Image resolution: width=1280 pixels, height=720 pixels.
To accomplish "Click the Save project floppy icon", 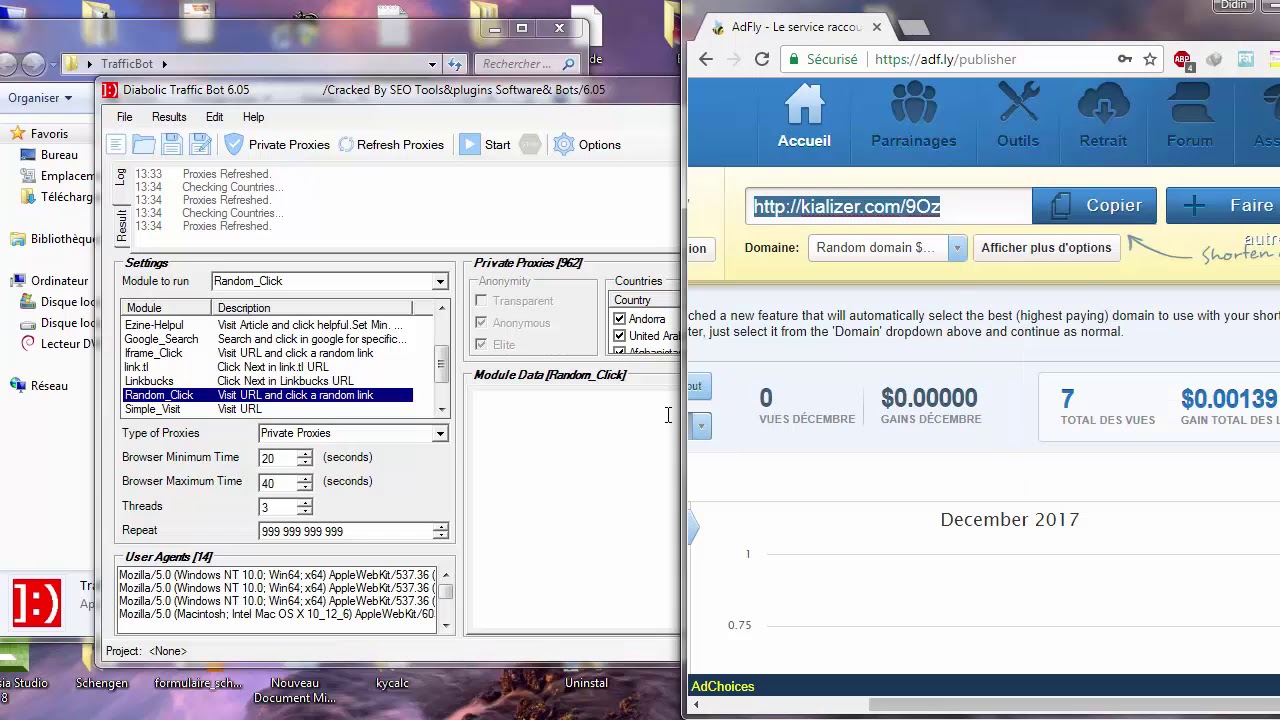I will click(172, 145).
